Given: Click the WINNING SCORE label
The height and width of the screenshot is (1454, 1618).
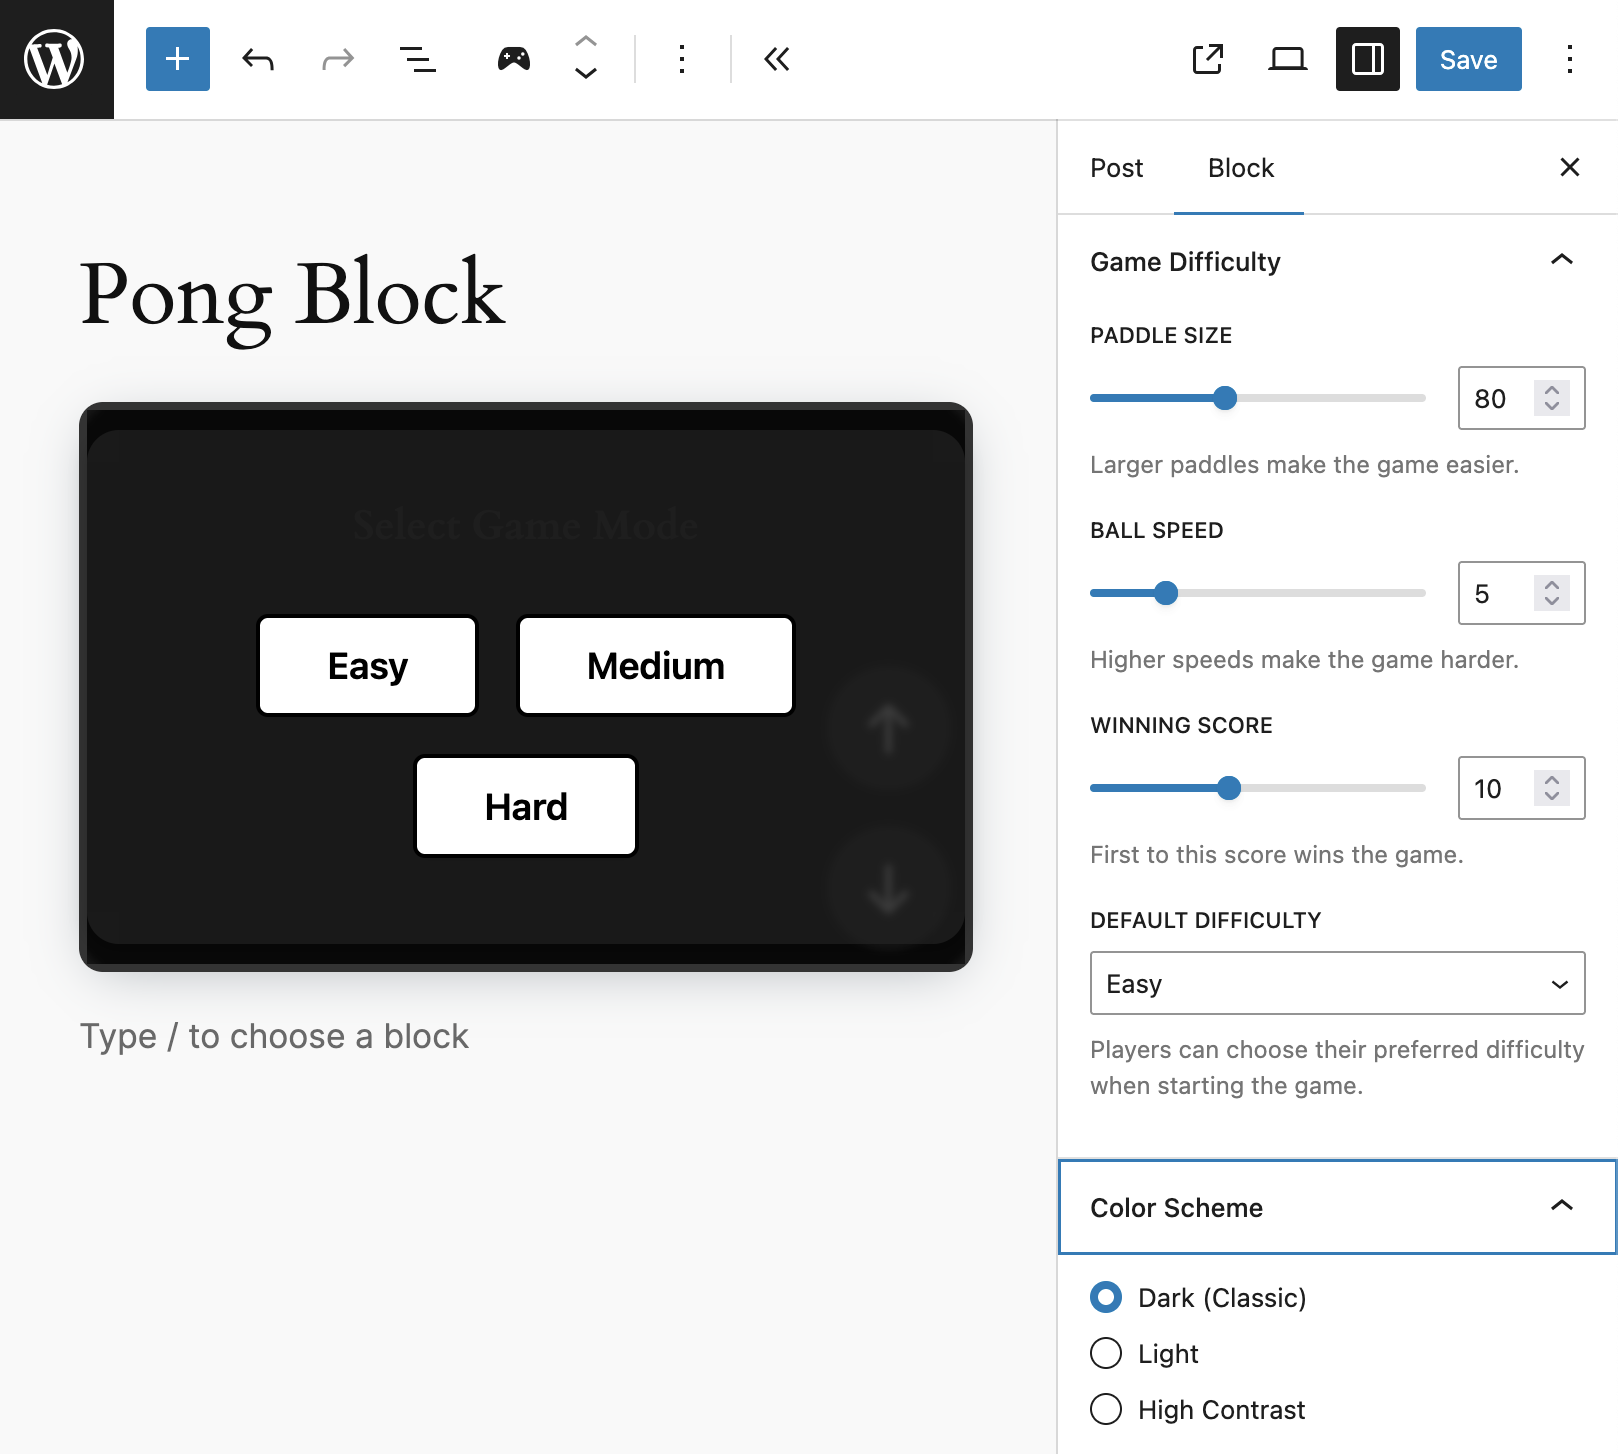Looking at the screenshot, I should click(1181, 726).
